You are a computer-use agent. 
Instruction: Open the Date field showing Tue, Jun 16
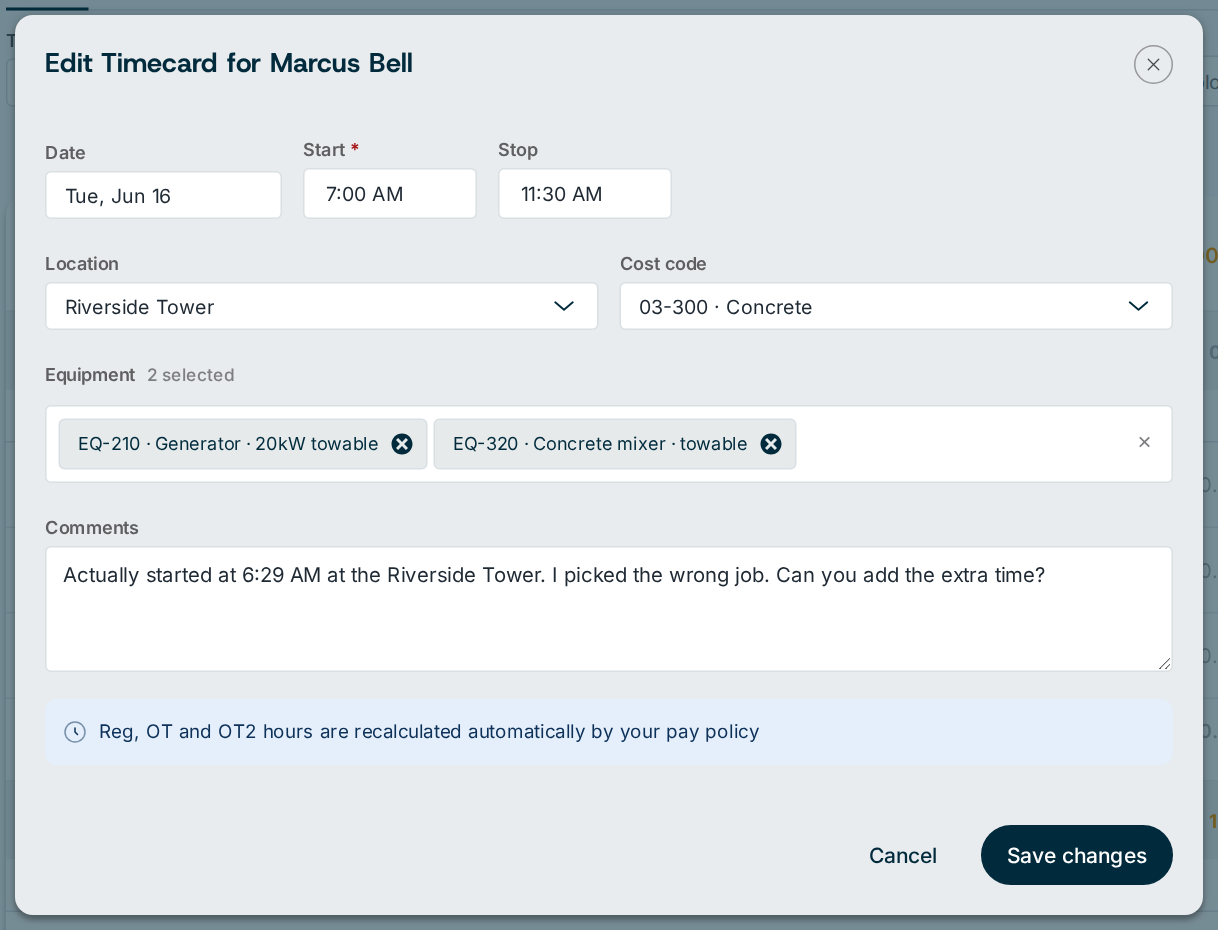coord(163,195)
